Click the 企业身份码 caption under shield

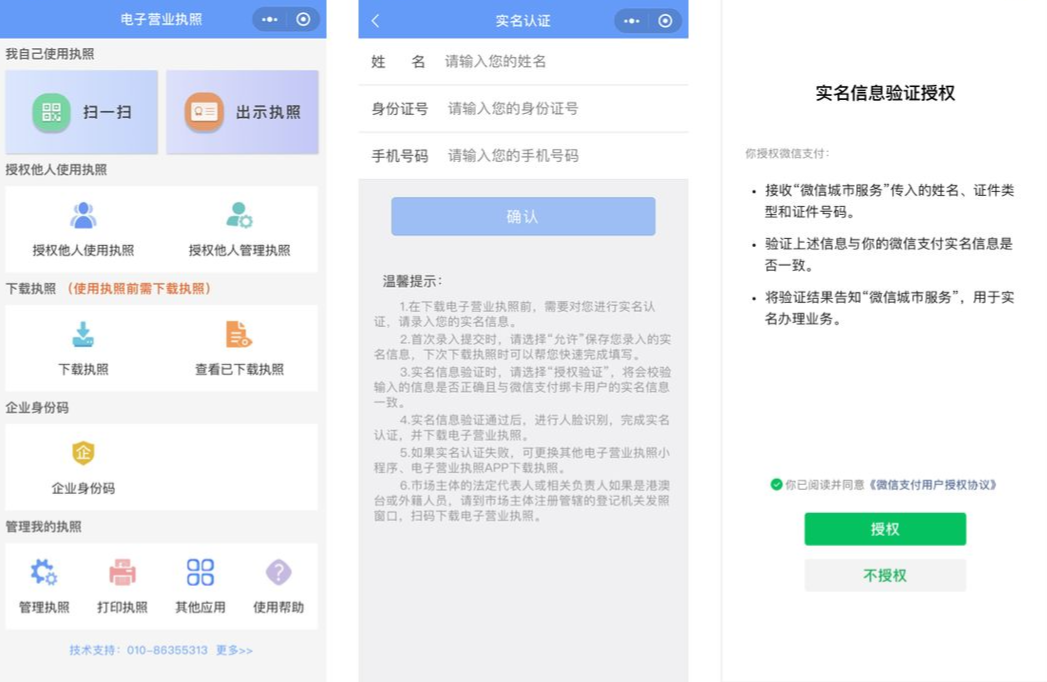(x=83, y=488)
